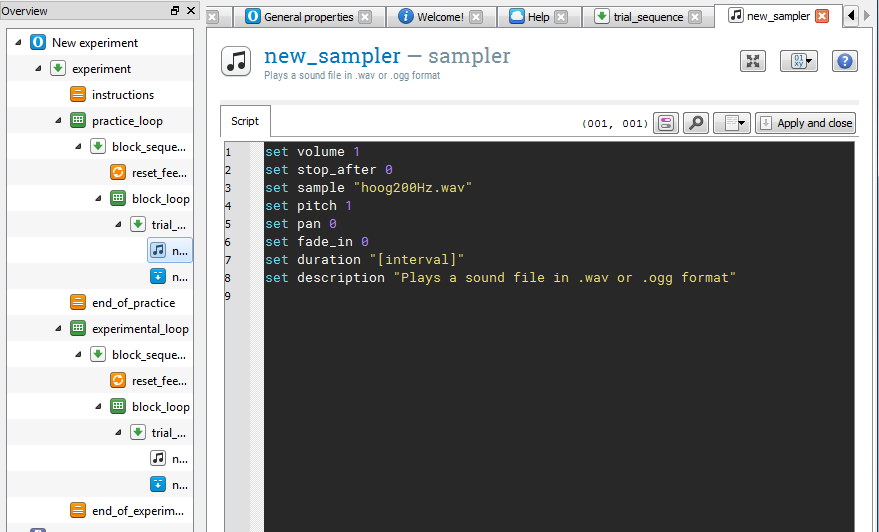Switch to the Welcome! tab
879x532 pixels.
point(441,17)
